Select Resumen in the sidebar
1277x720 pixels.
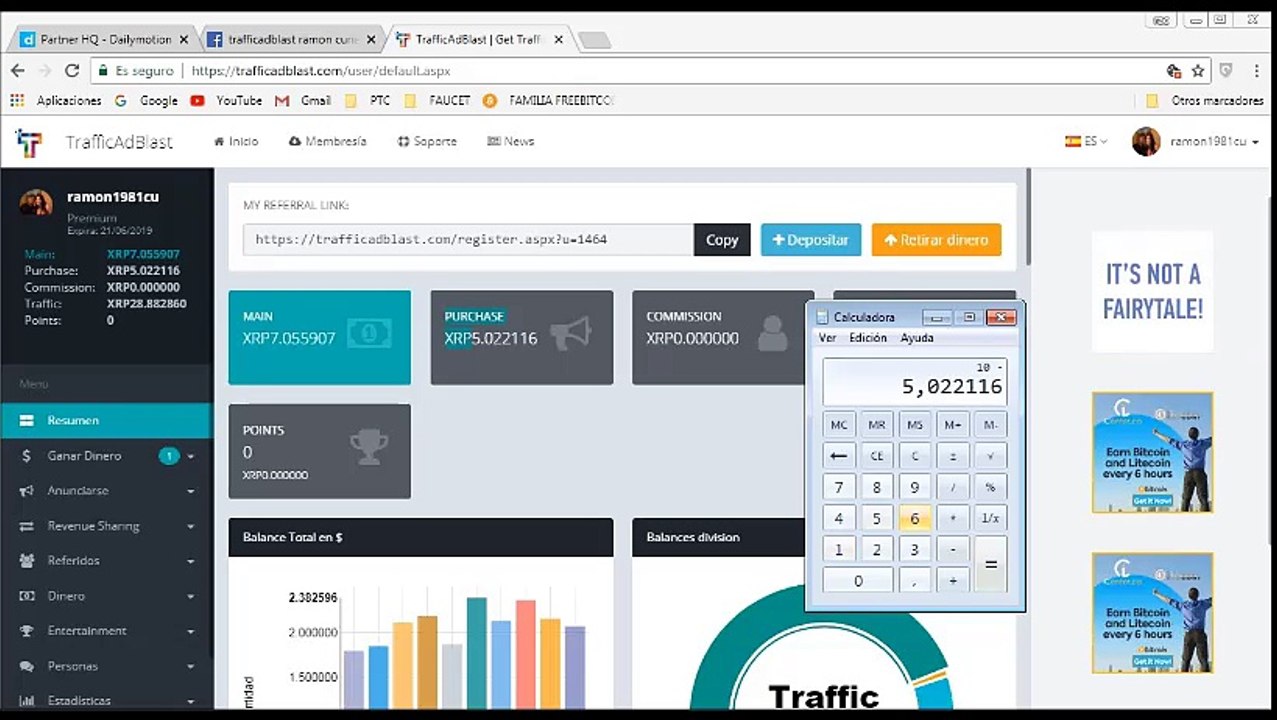107,421
